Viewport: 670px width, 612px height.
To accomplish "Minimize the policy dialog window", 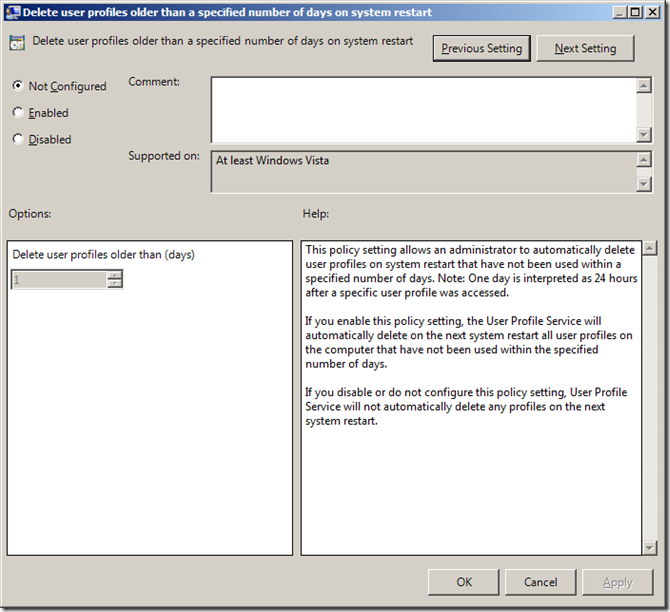I will pos(619,12).
